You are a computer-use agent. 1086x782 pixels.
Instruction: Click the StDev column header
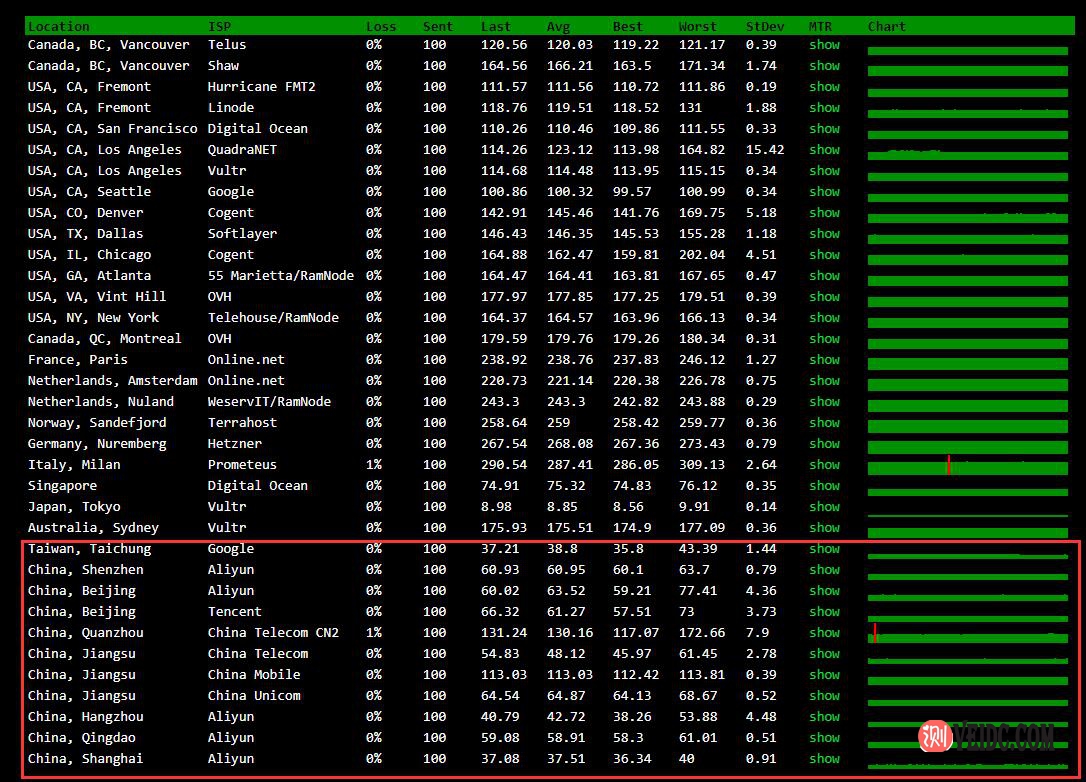coord(765,27)
